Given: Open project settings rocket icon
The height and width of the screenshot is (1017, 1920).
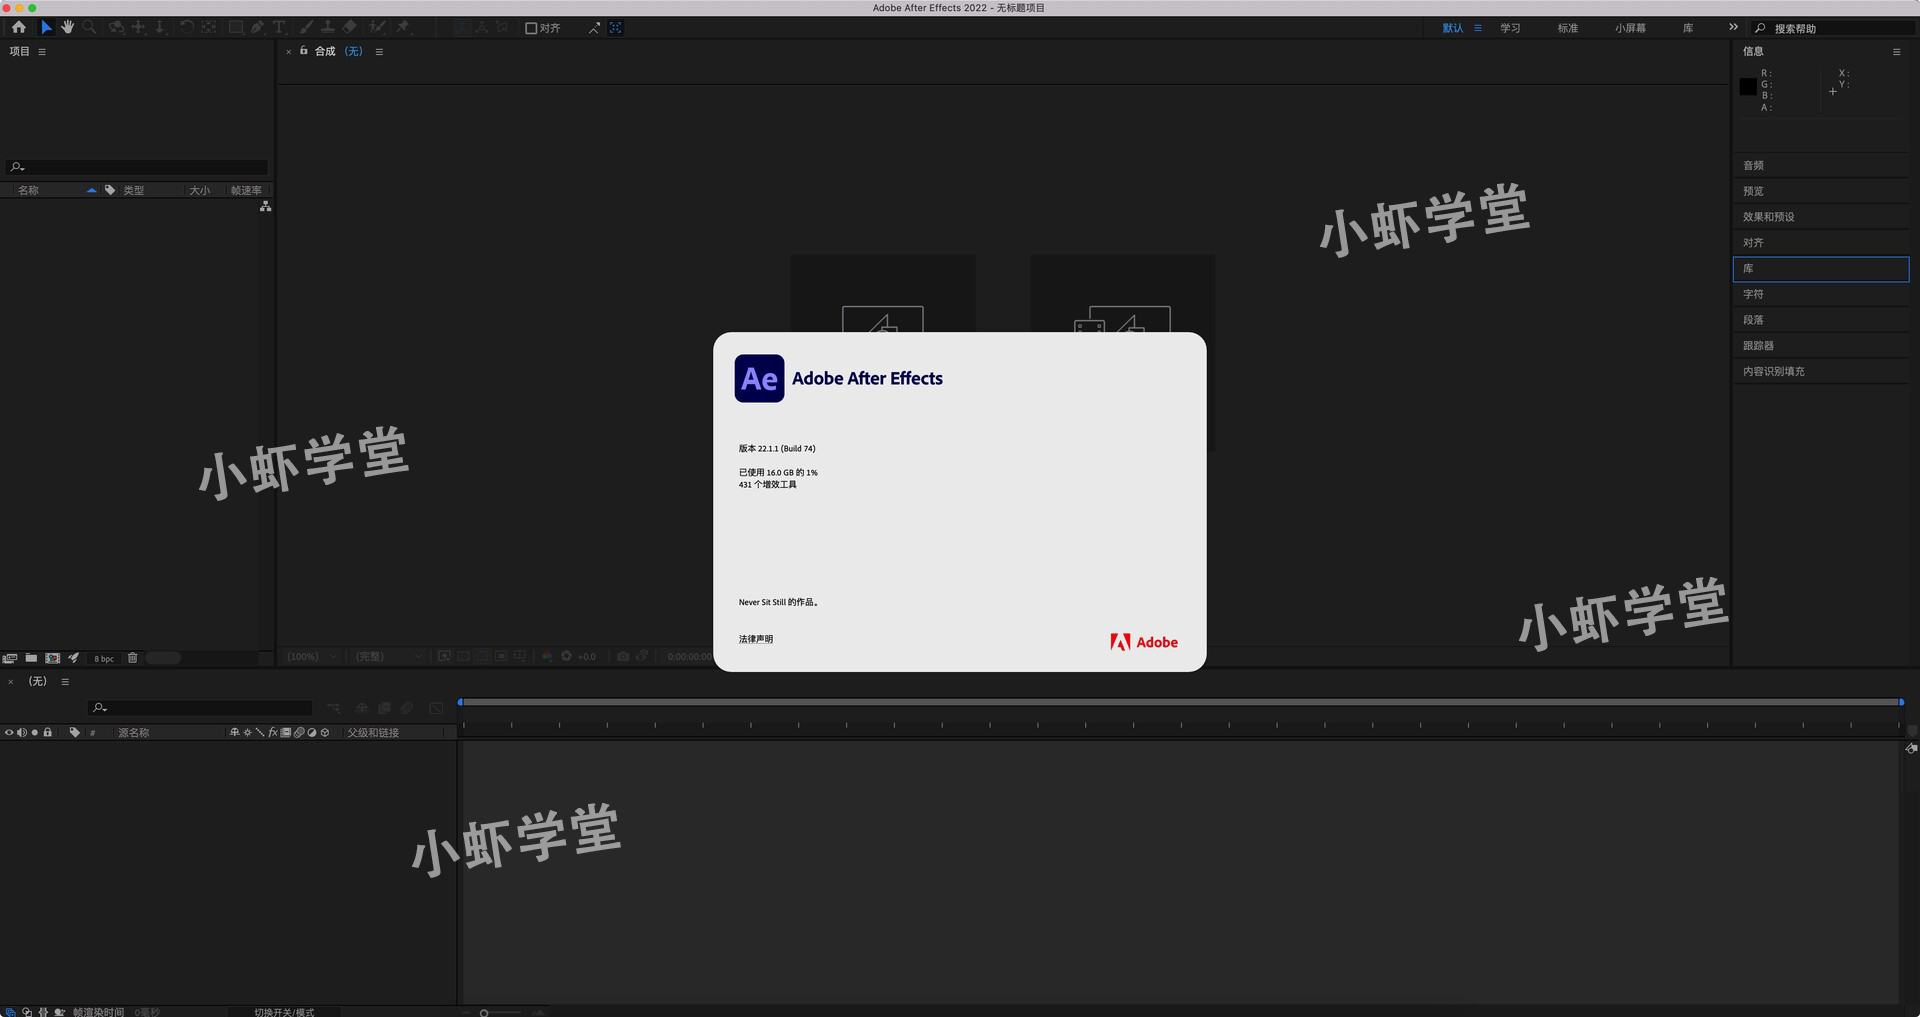Looking at the screenshot, I should 73,658.
